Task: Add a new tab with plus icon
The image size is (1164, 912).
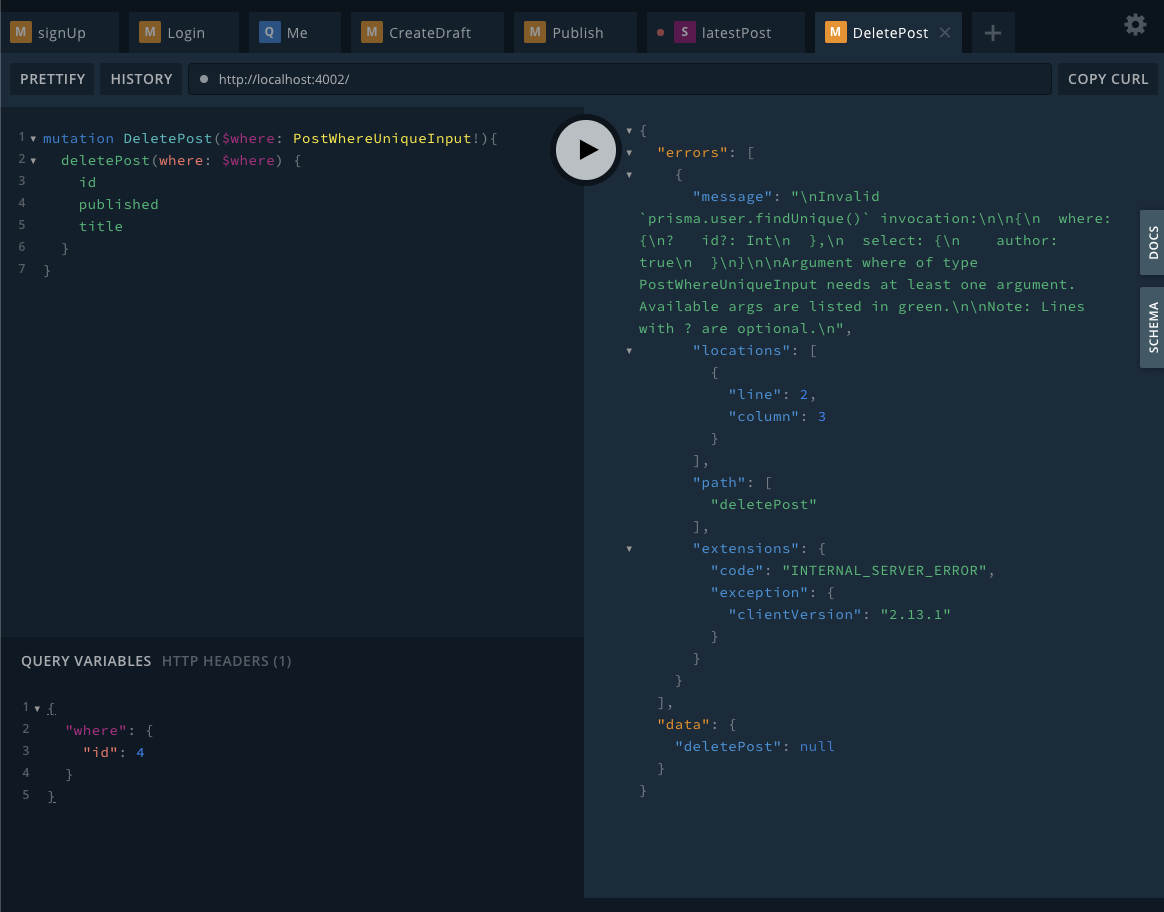Action: pos(993,33)
